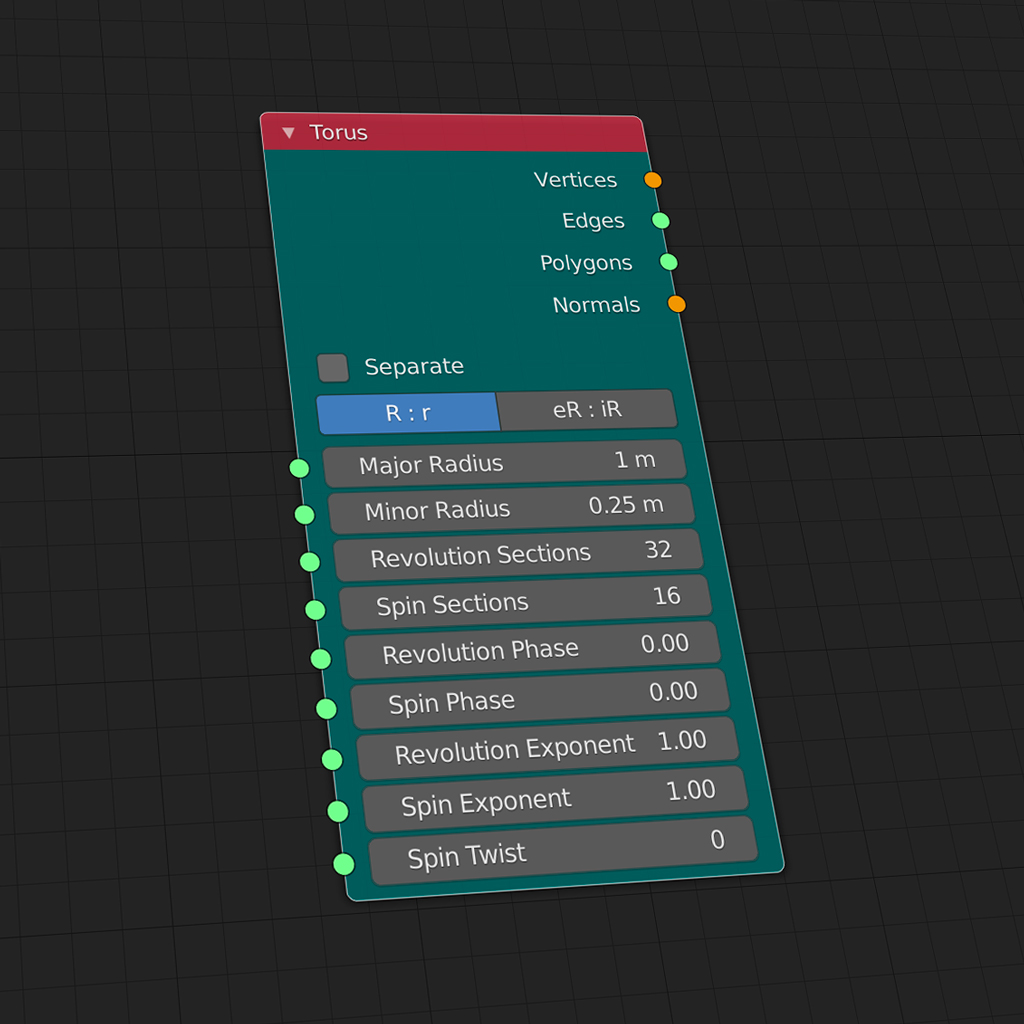Switch to eR : iR mode
1024x1024 pixels.
(x=587, y=409)
